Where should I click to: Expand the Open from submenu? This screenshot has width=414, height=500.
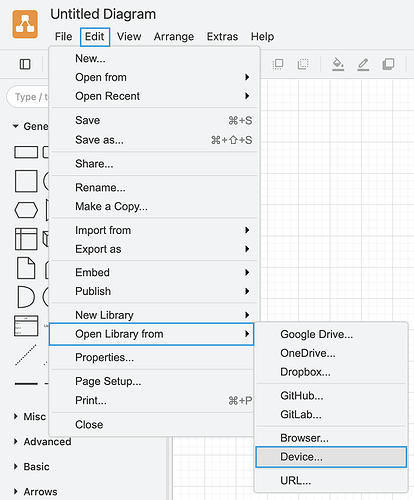[154, 77]
